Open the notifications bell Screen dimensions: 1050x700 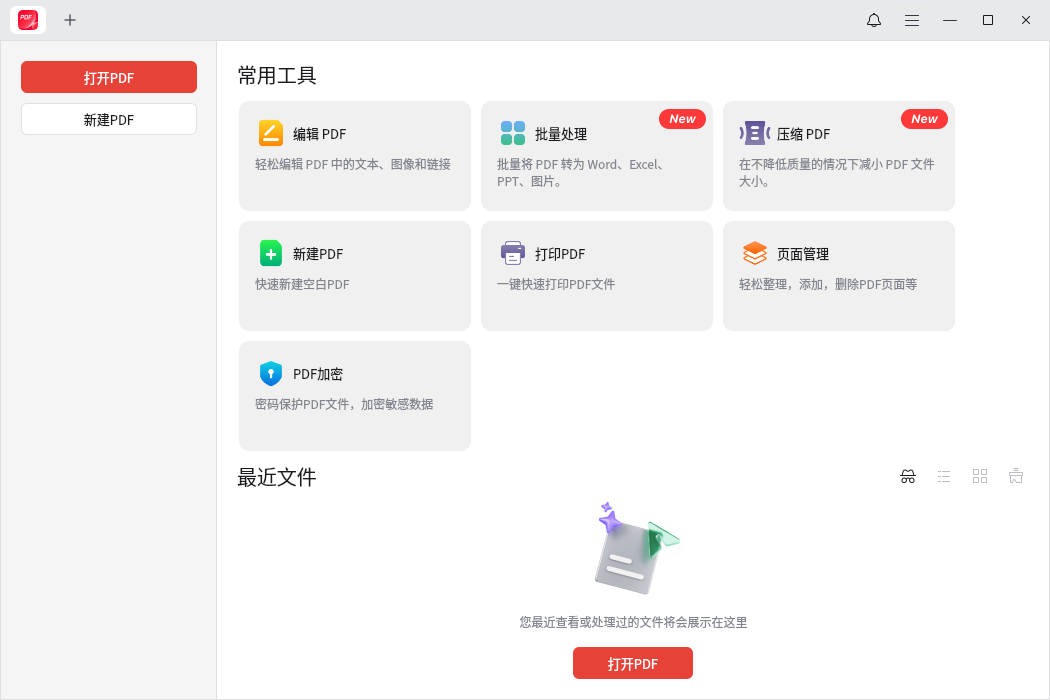coord(874,20)
